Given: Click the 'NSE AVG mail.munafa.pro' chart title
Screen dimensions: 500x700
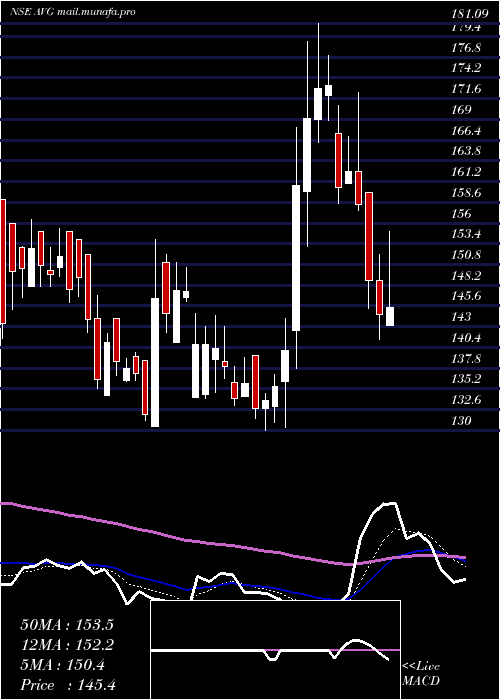Looking at the screenshot, I should pyautogui.click(x=73, y=12).
